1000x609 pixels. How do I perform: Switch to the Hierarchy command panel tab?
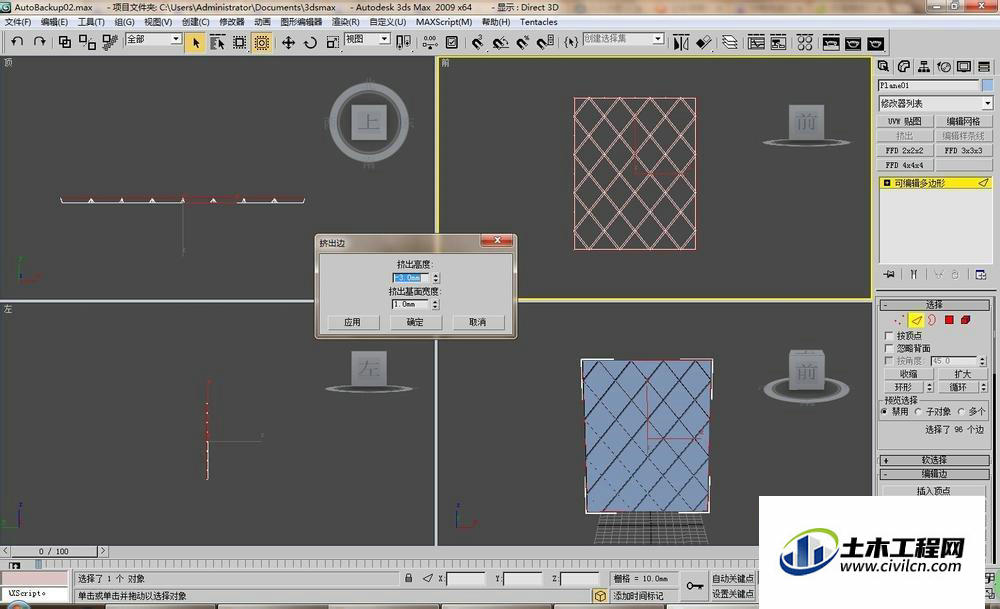(x=923, y=66)
